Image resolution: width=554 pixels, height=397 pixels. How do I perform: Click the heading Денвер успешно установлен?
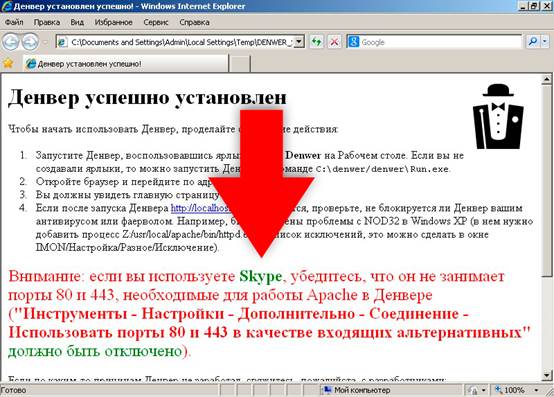click(147, 97)
